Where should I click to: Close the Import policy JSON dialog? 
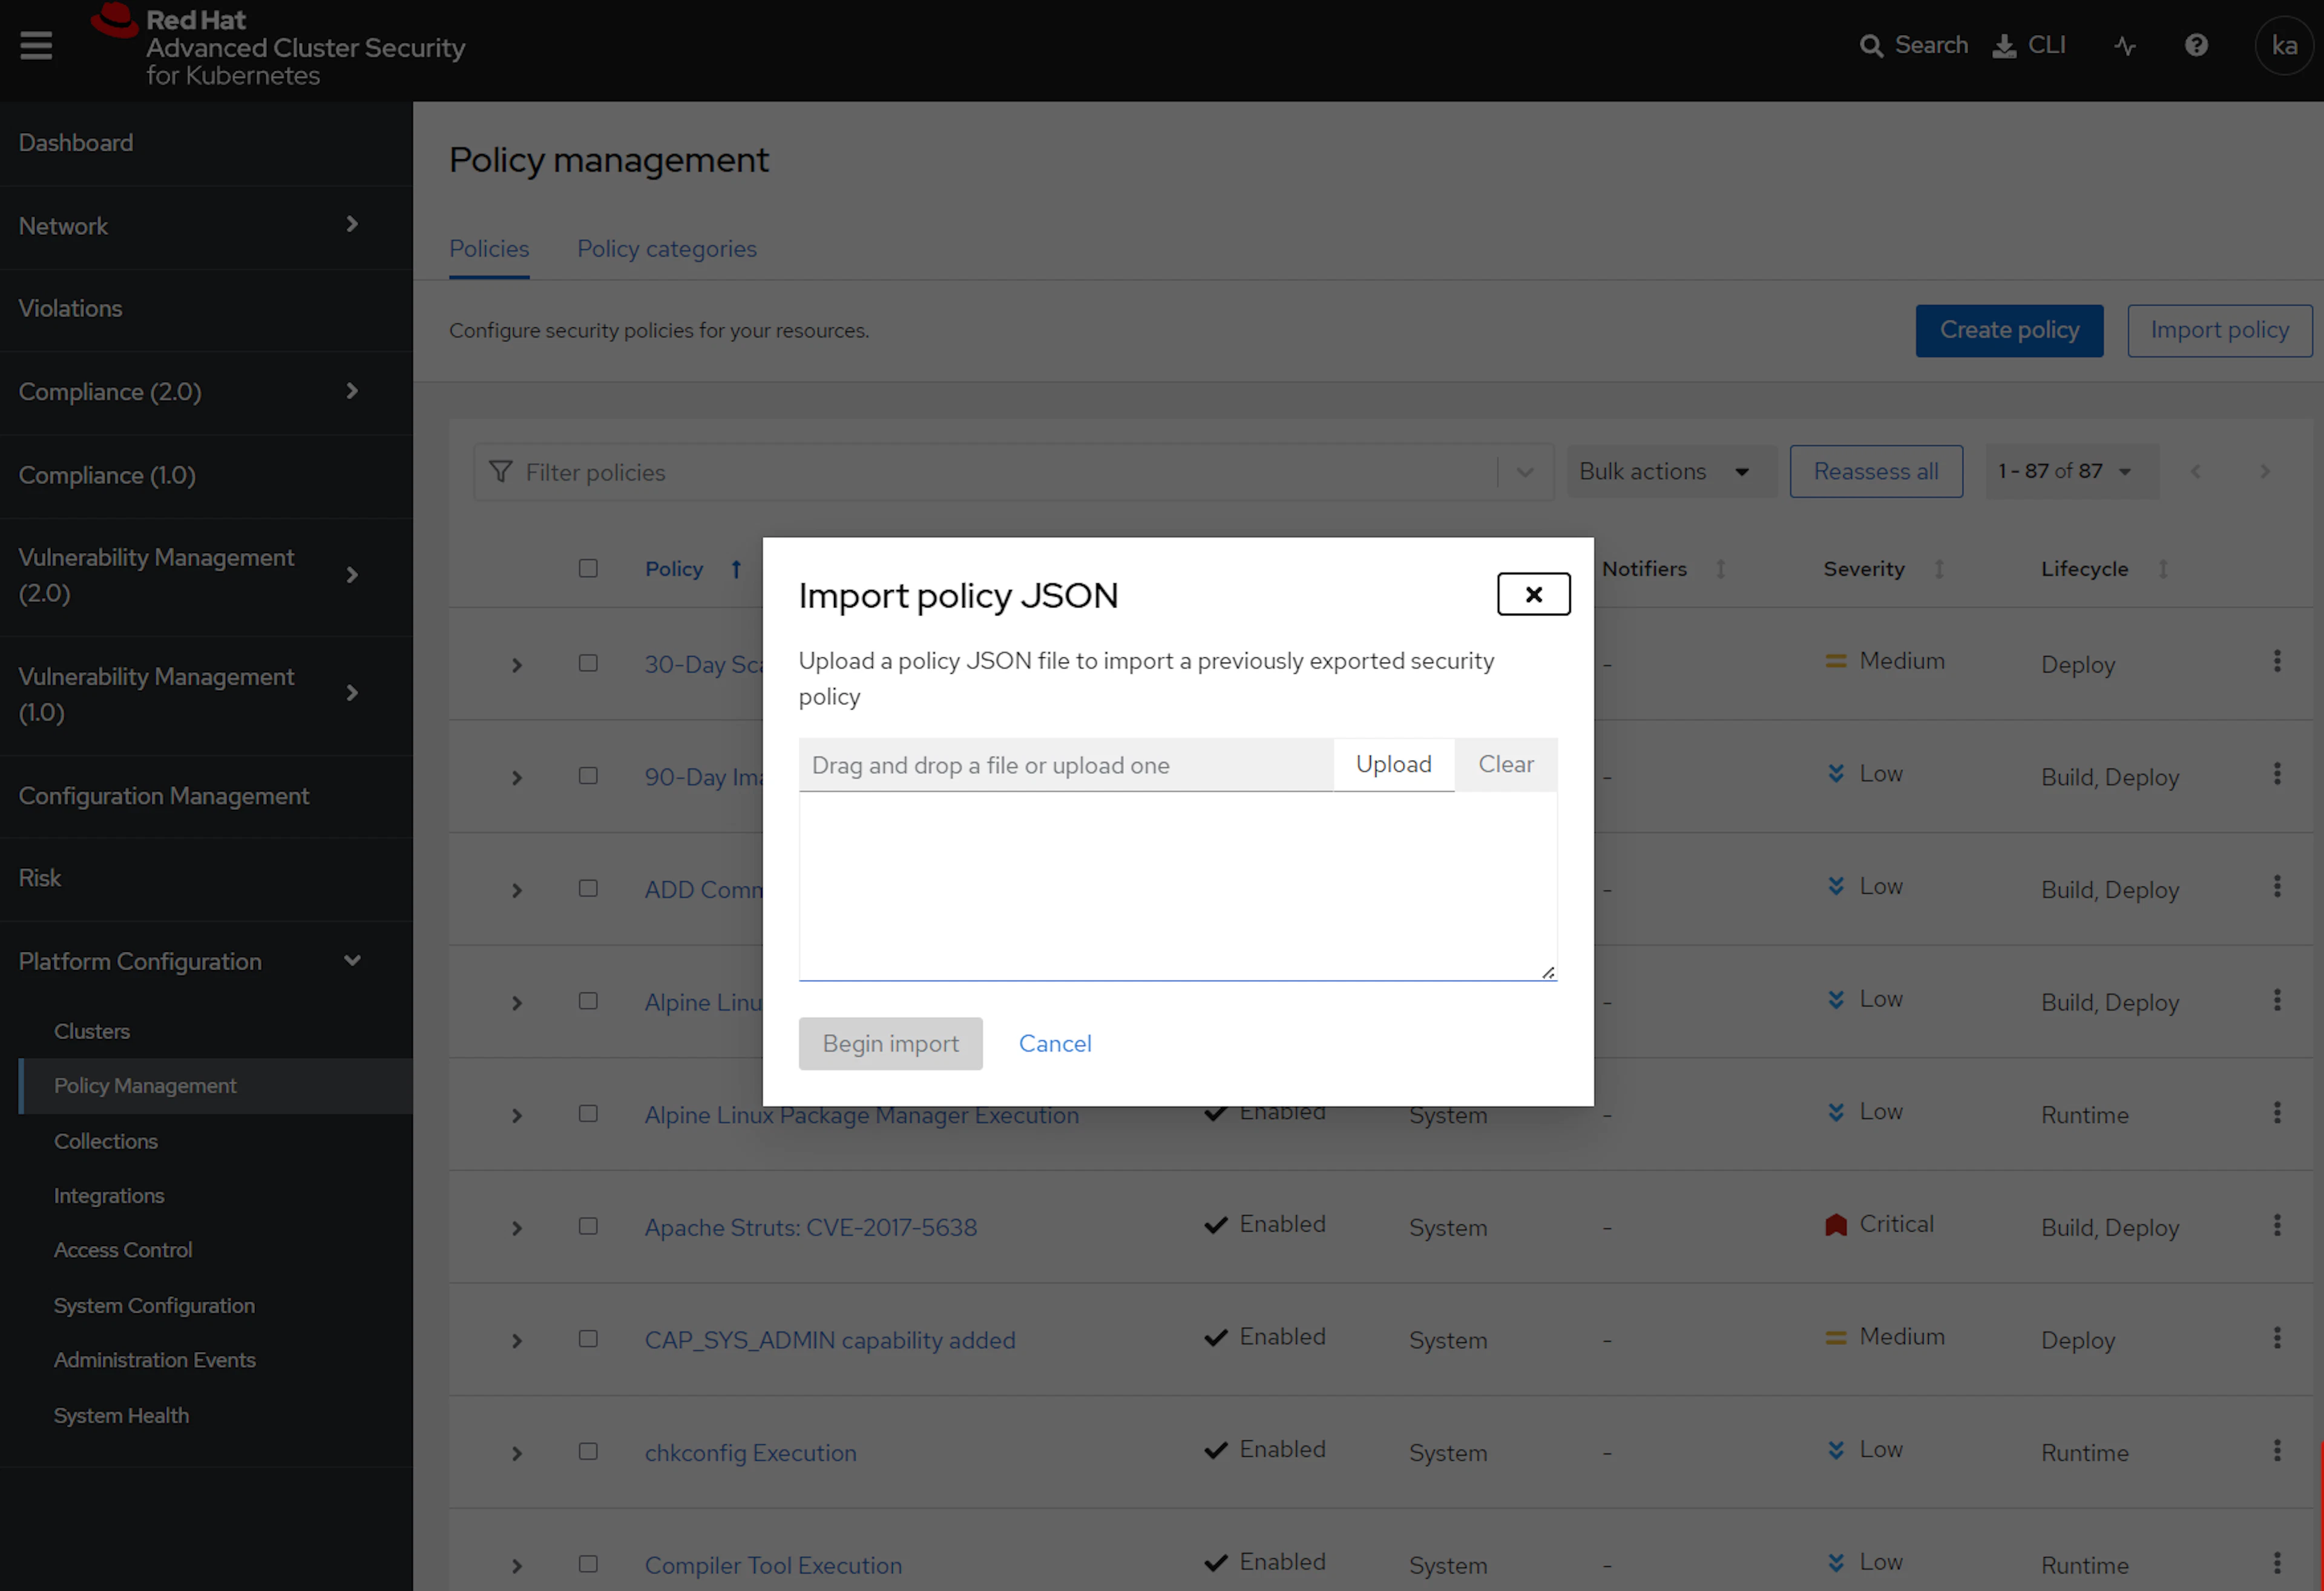(1533, 594)
